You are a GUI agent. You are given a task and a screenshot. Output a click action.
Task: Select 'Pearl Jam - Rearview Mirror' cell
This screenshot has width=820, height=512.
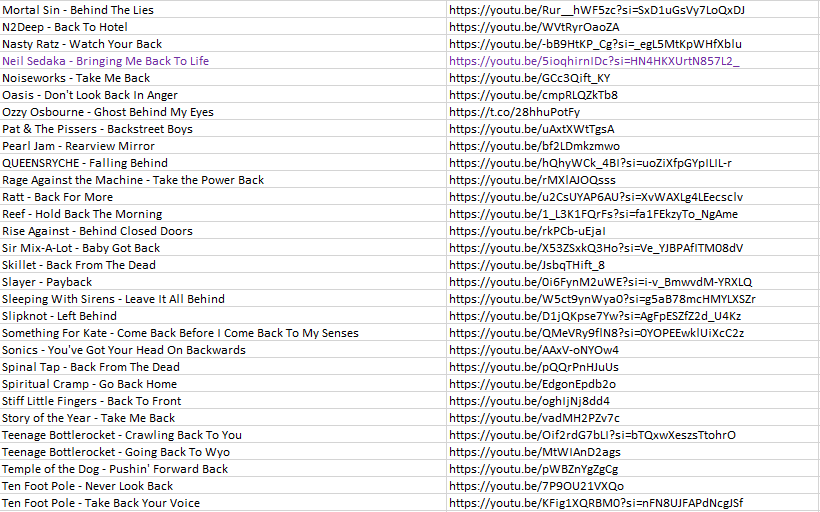pos(223,145)
